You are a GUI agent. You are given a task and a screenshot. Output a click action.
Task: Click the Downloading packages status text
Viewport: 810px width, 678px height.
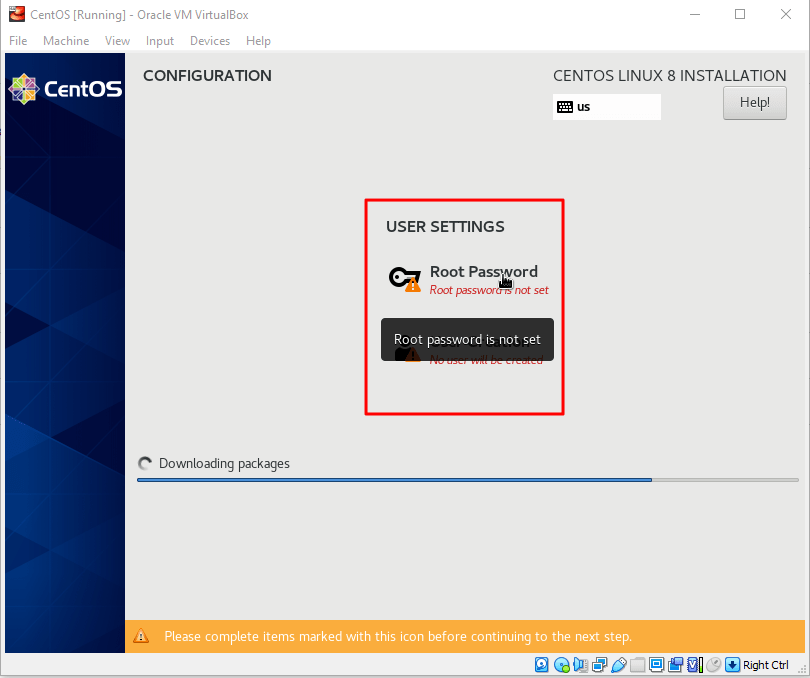pos(224,464)
